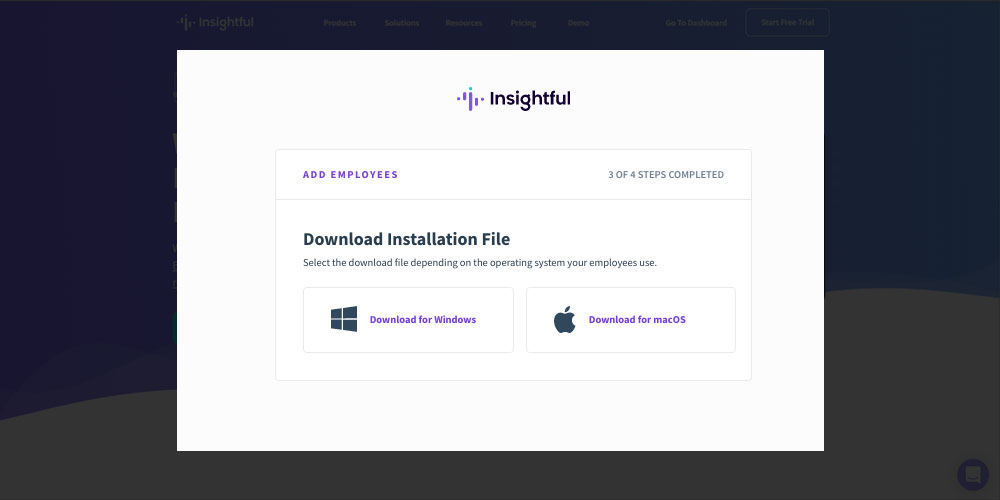The height and width of the screenshot is (500, 1000).
Task: Open the Solutions menu in background nav
Action: (x=402, y=23)
